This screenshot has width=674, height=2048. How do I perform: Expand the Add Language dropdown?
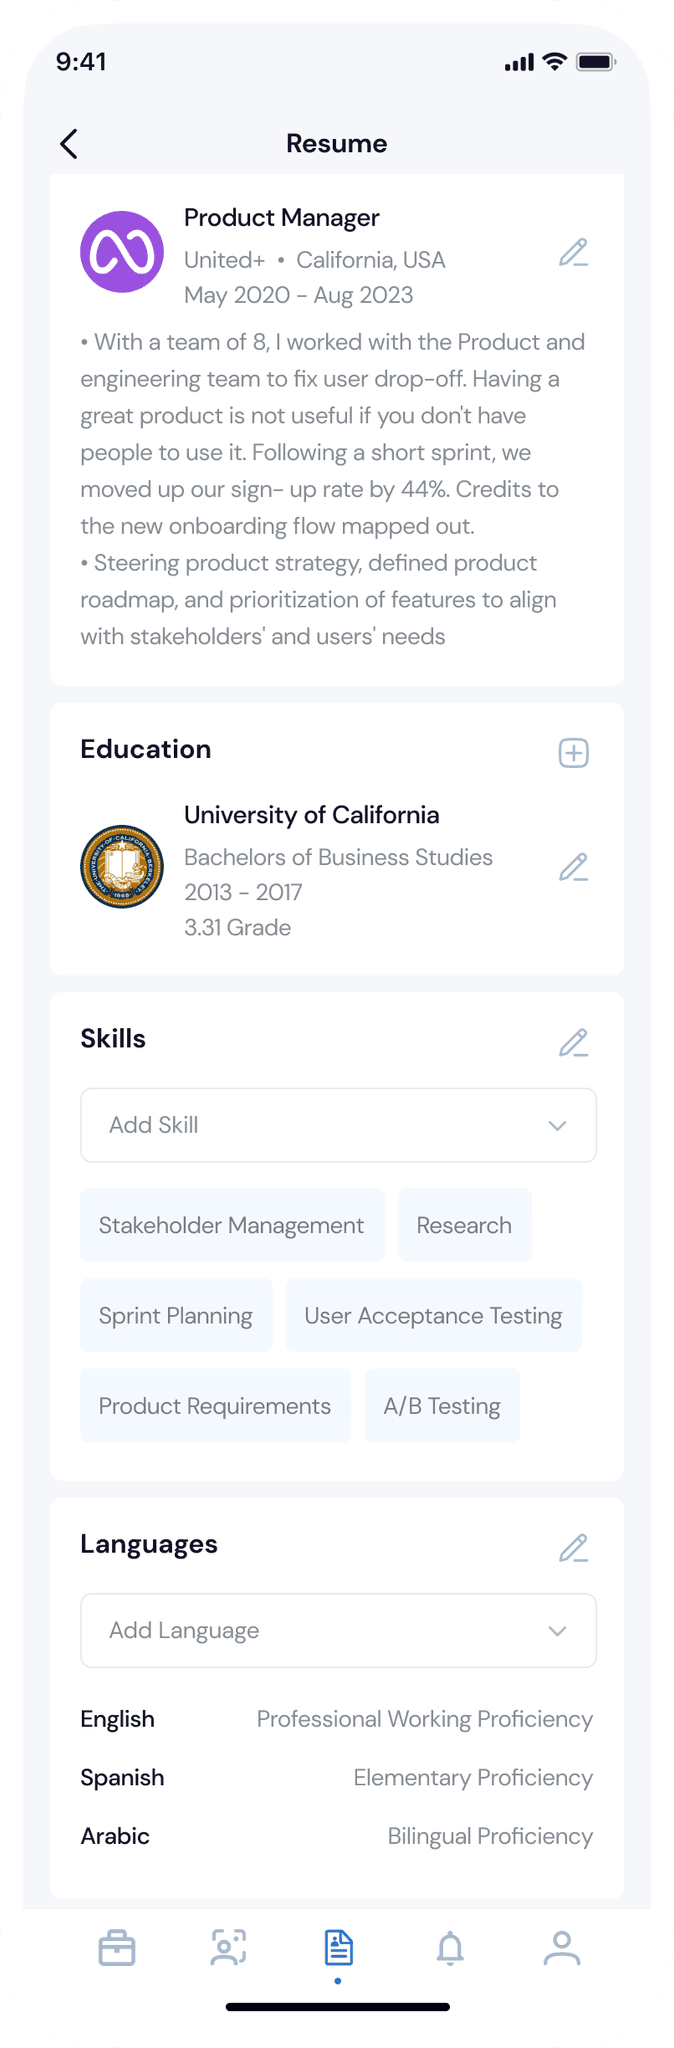tap(338, 1630)
